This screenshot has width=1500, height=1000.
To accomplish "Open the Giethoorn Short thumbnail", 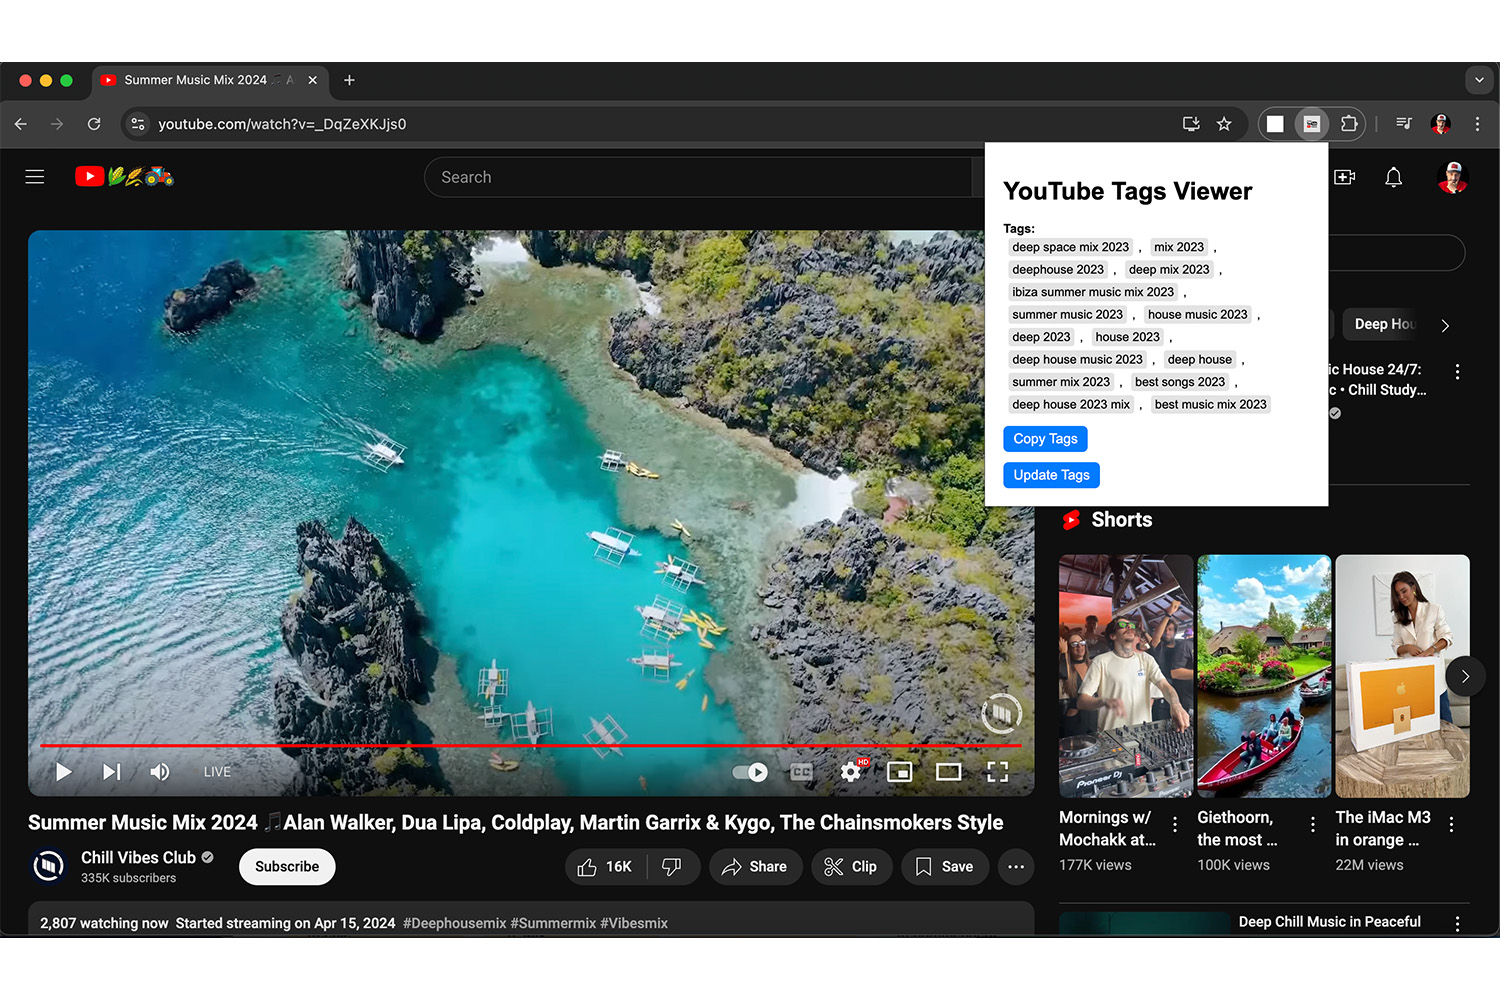I will 1264,676.
